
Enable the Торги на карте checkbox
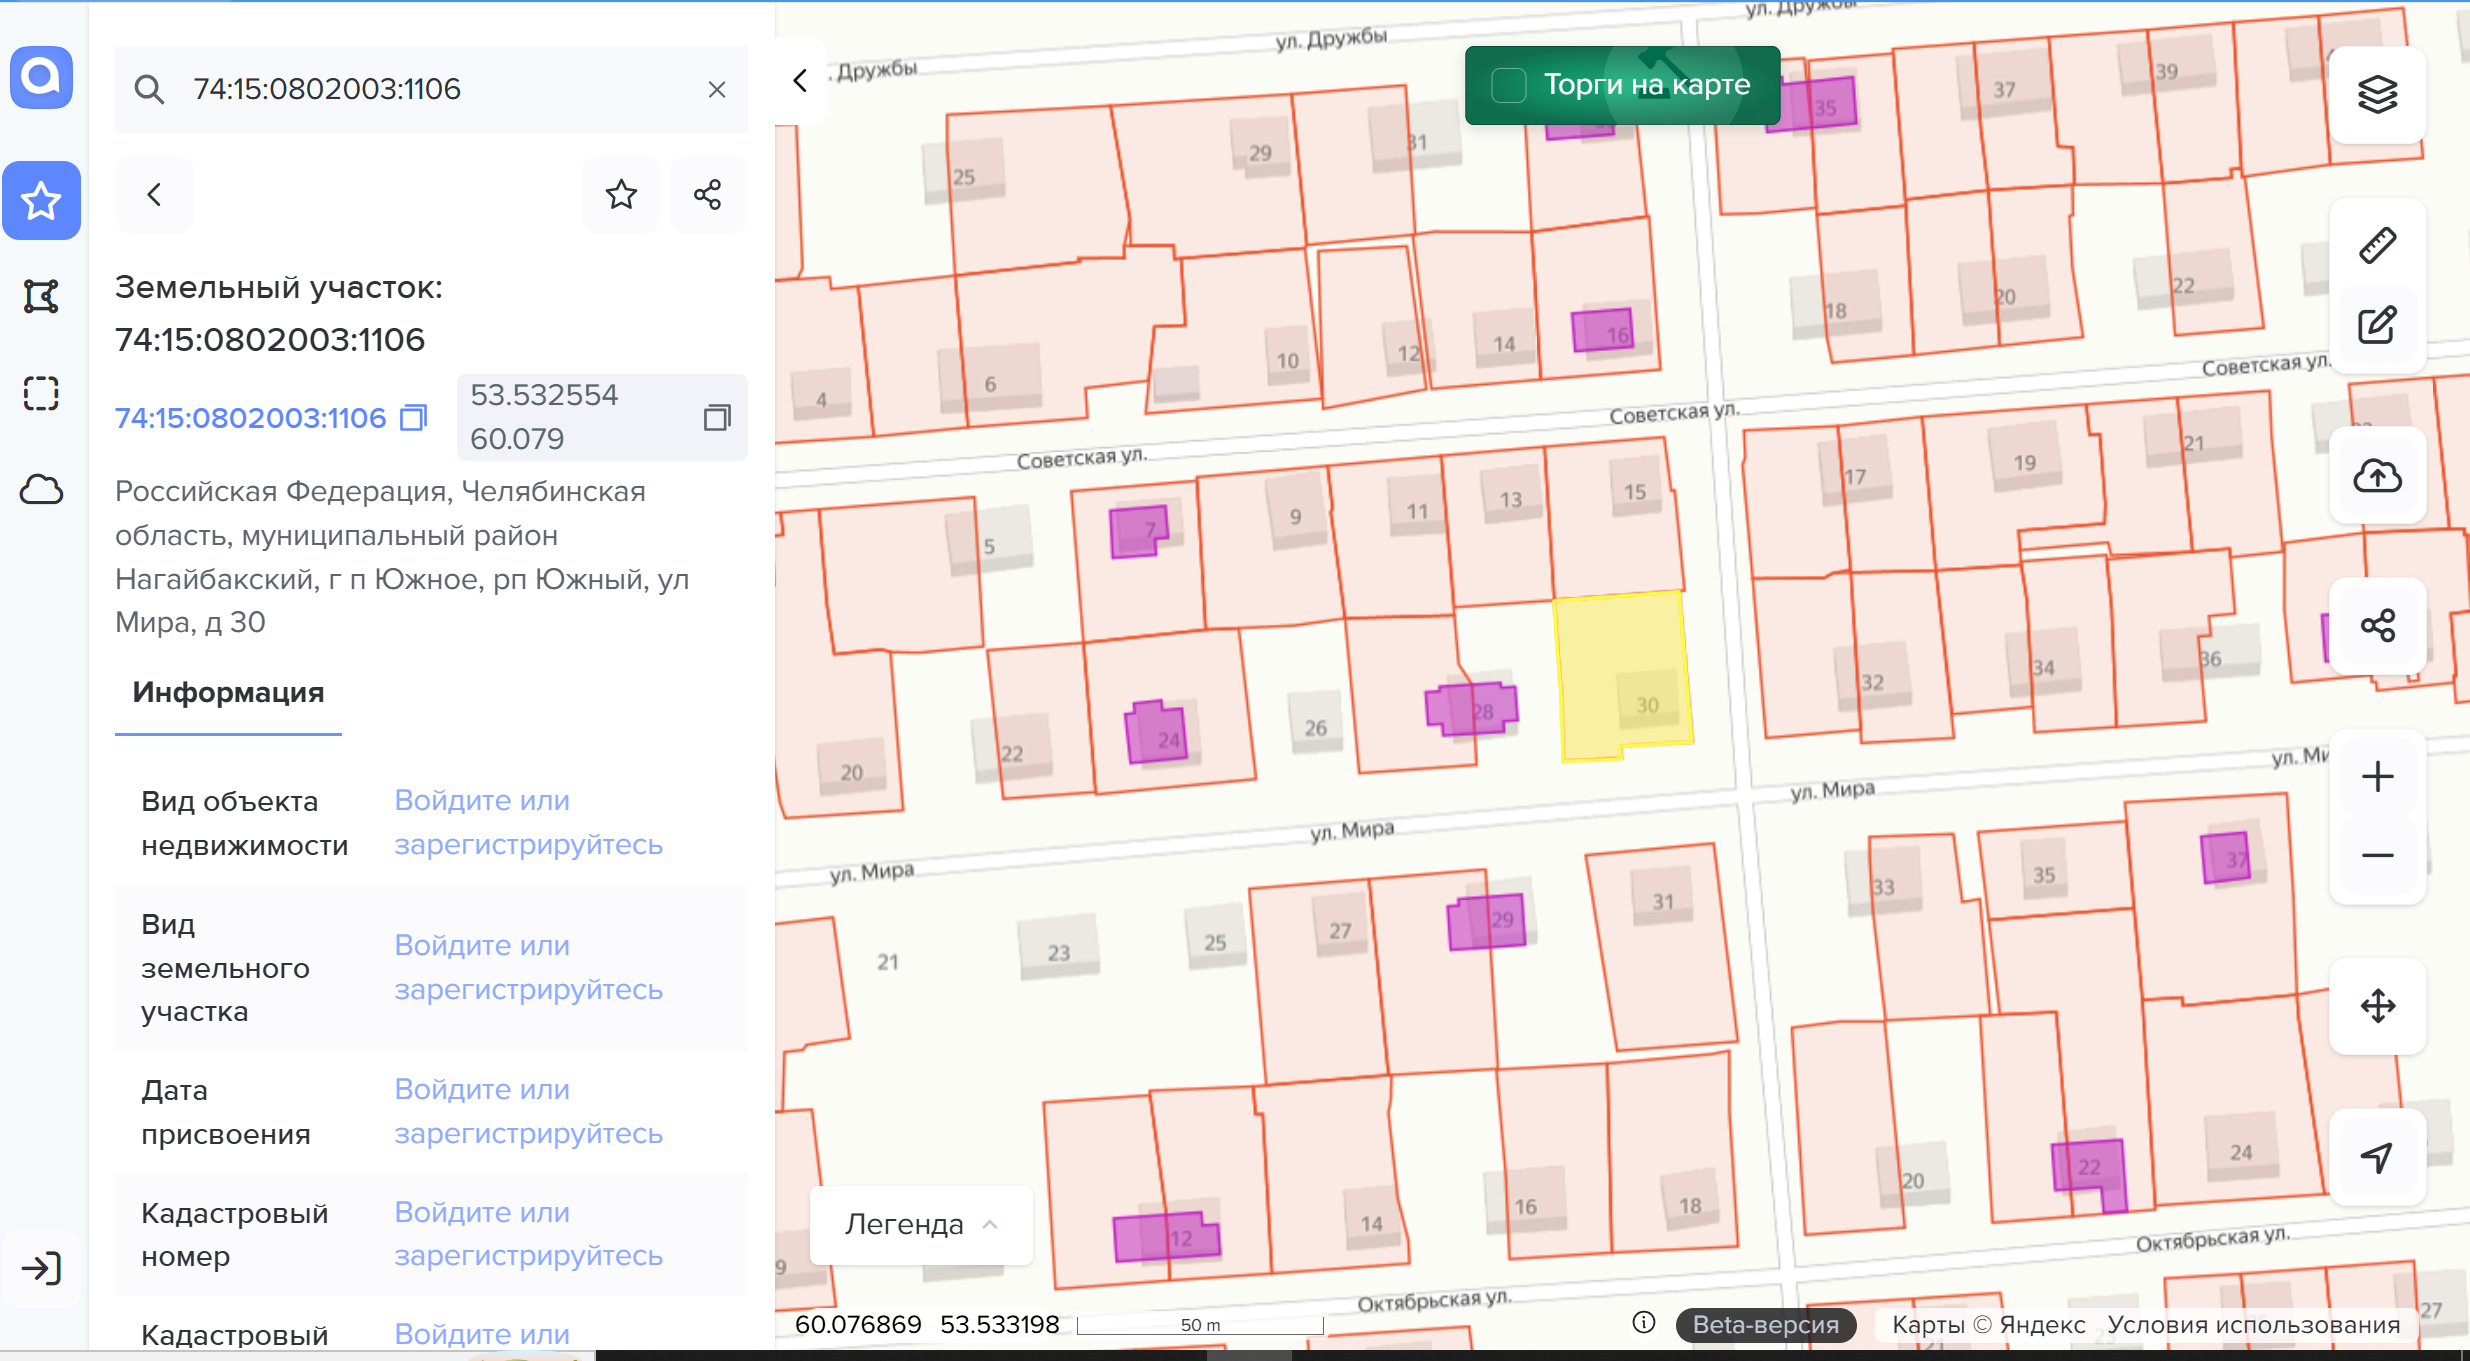(1509, 85)
